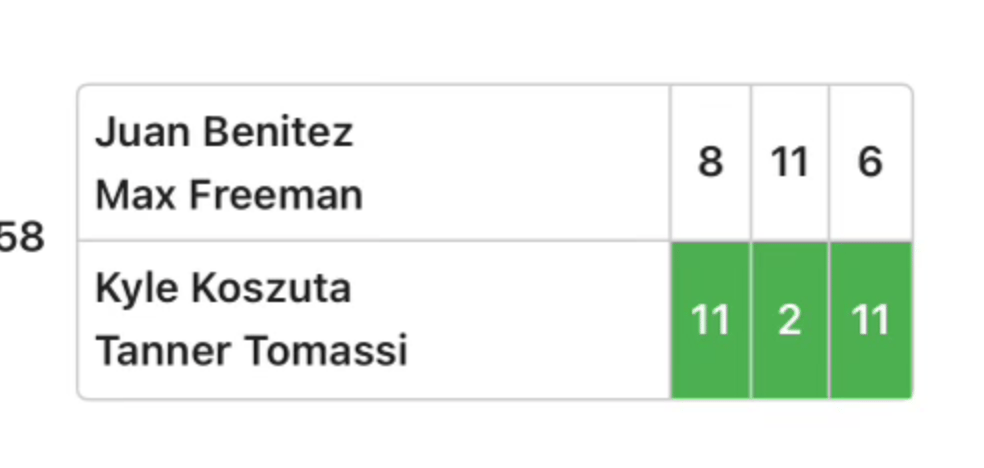This screenshot has width=984, height=468.
Task: Click player name Juan Benitez
Action: pos(224,132)
